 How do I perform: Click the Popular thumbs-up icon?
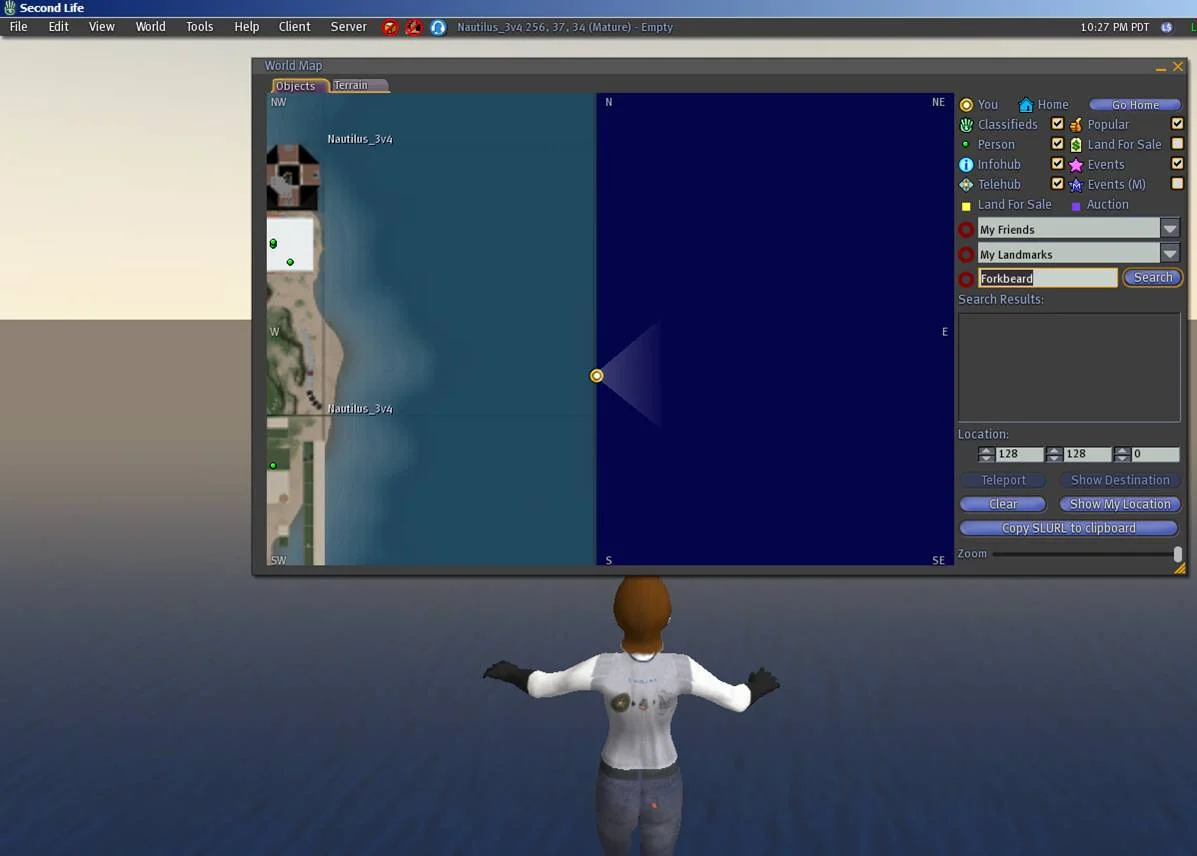tap(1076, 124)
